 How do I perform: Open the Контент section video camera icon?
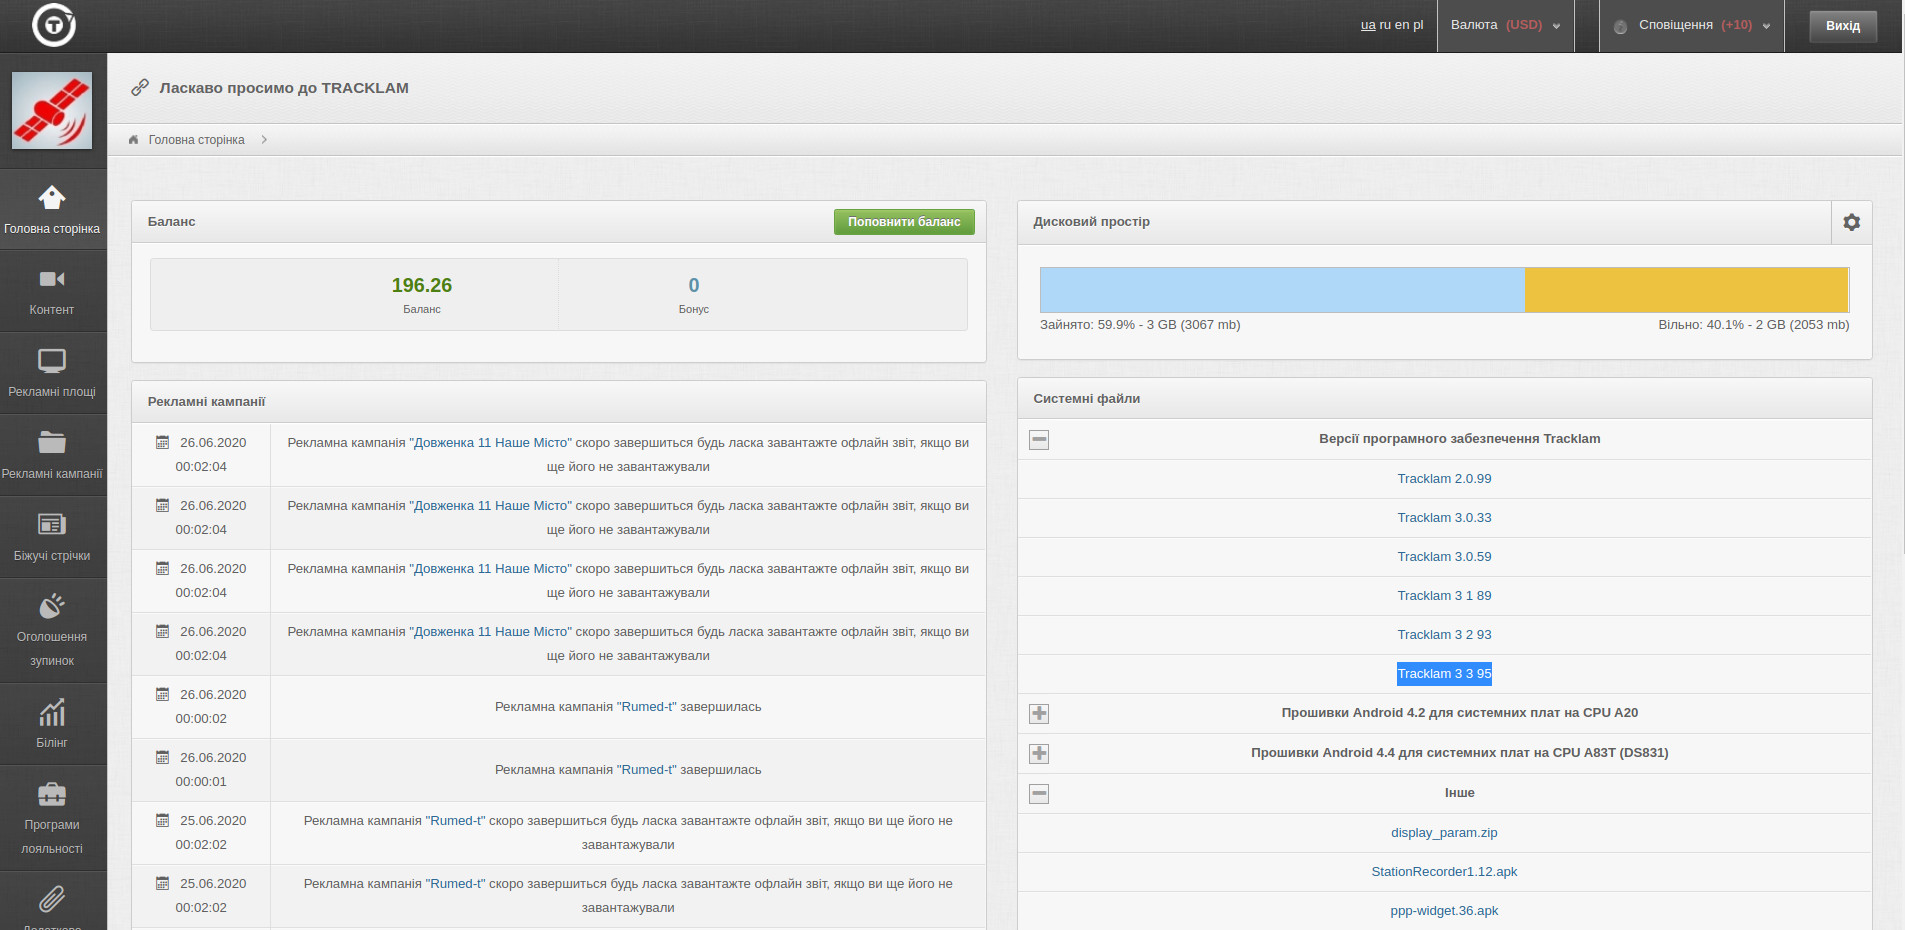tap(52, 280)
